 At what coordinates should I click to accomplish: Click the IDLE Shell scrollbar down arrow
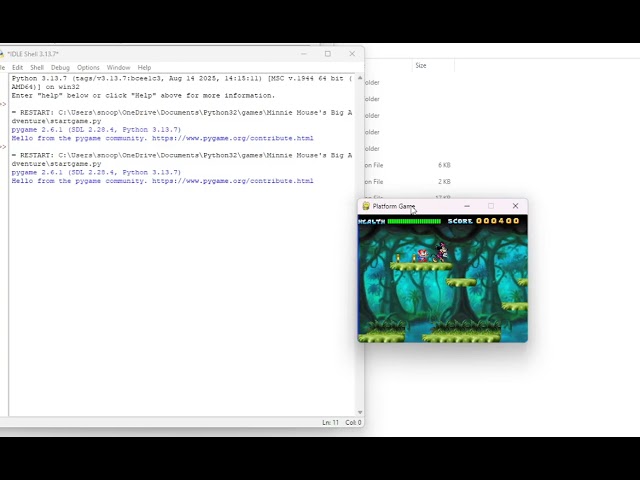(x=360, y=412)
